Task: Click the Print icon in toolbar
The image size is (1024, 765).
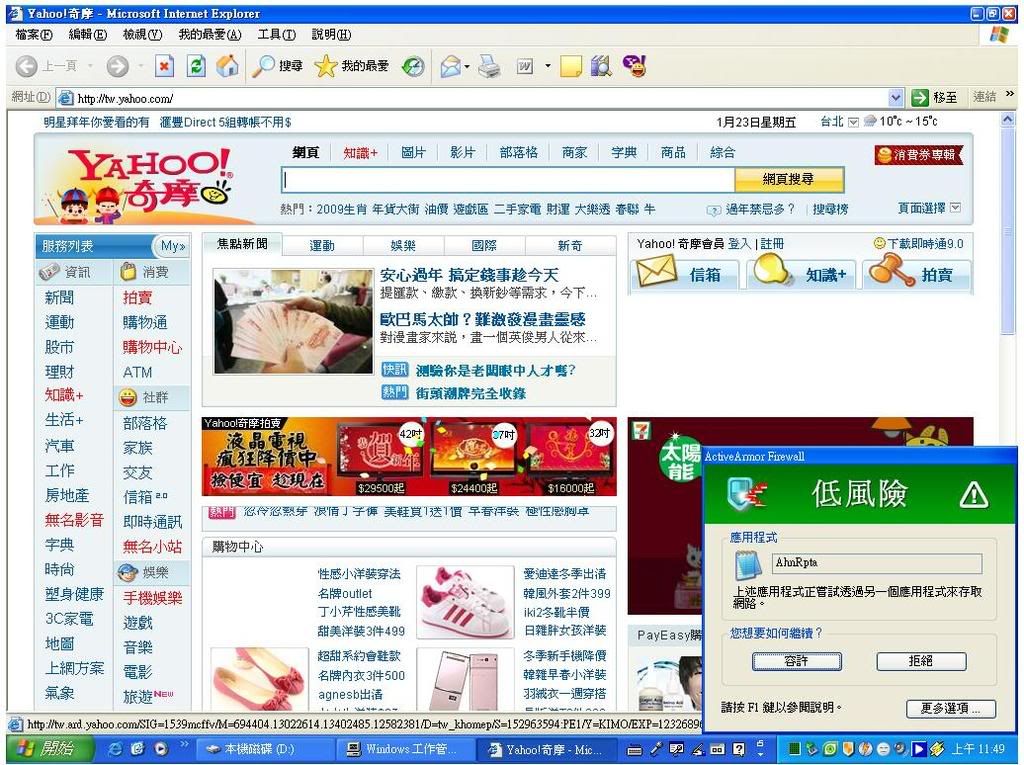Action: [x=488, y=66]
